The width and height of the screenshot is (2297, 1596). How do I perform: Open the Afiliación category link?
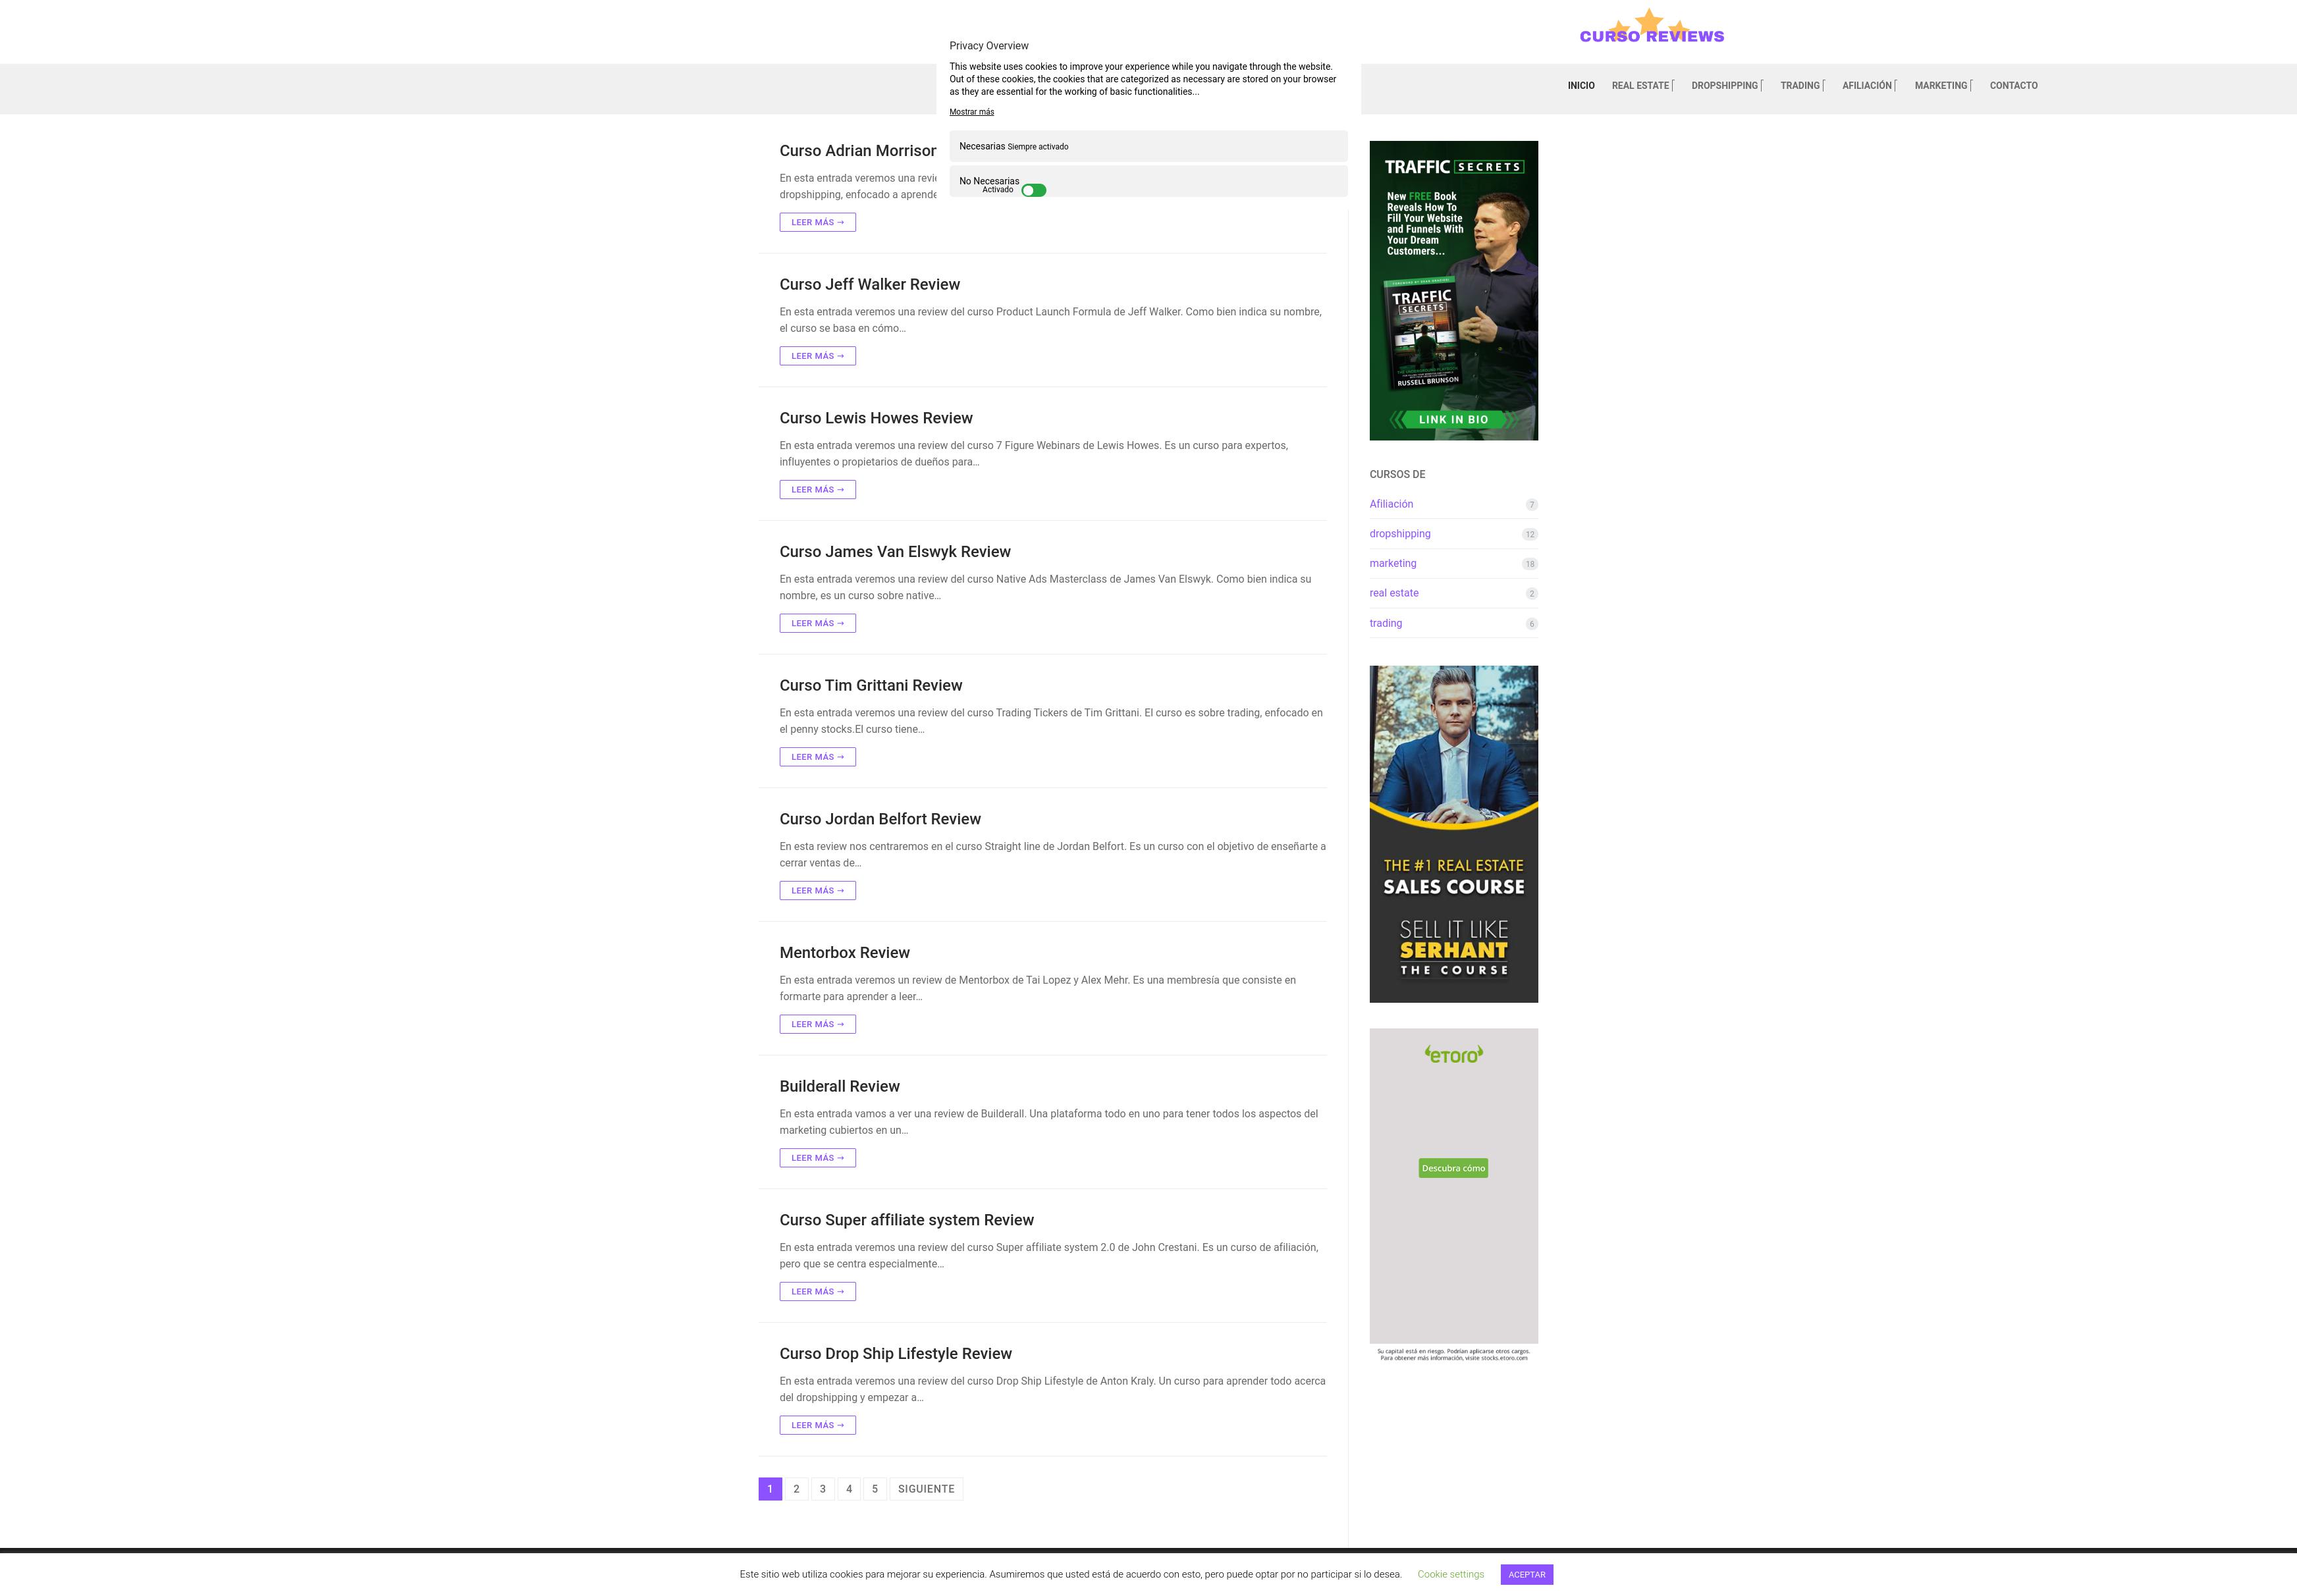tap(1391, 504)
